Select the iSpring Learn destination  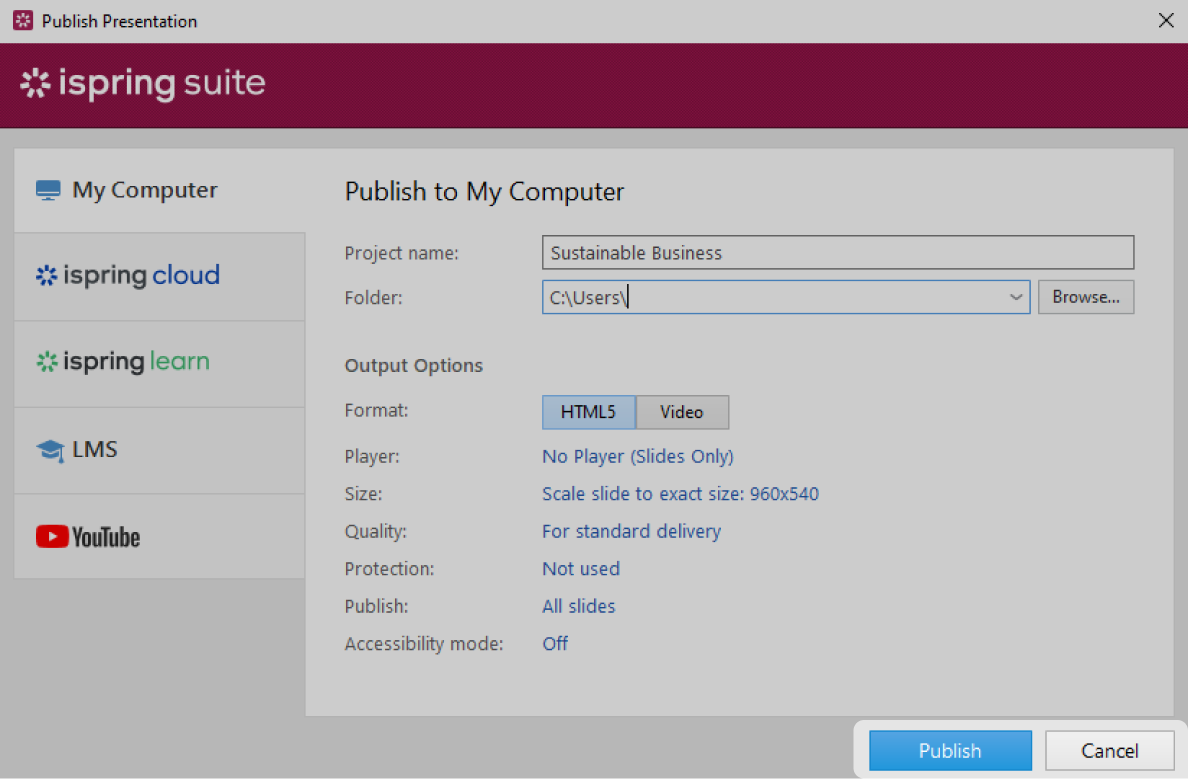[x=122, y=362]
